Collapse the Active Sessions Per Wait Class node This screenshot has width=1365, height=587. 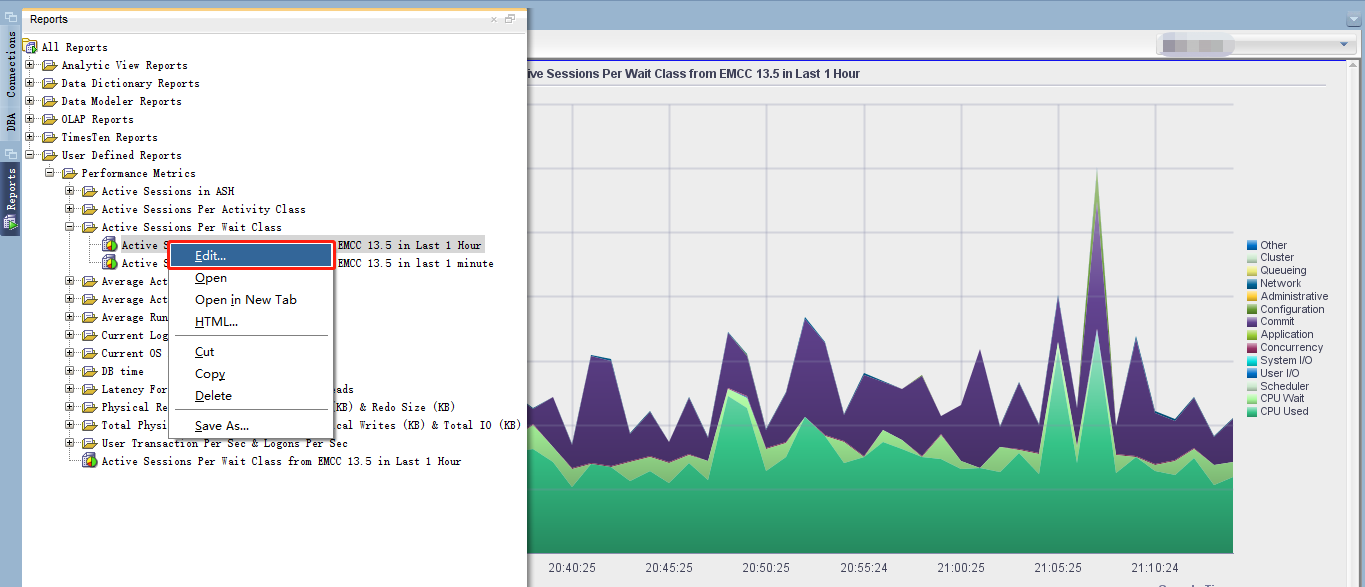(x=70, y=227)
